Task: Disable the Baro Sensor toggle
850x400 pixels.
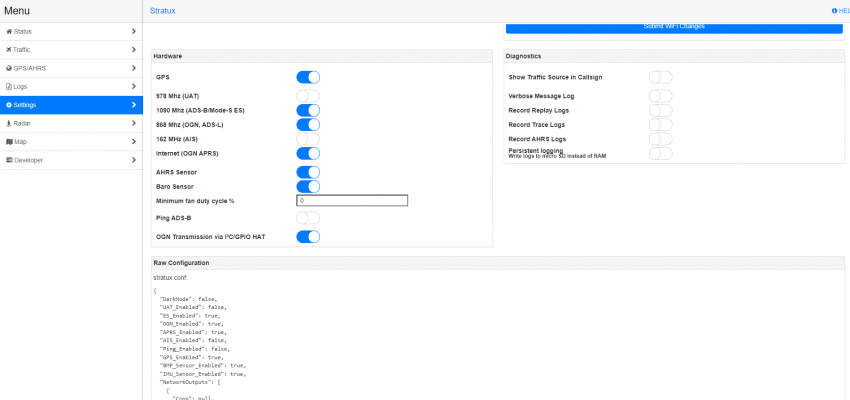Action: click(x=308, y=186)
